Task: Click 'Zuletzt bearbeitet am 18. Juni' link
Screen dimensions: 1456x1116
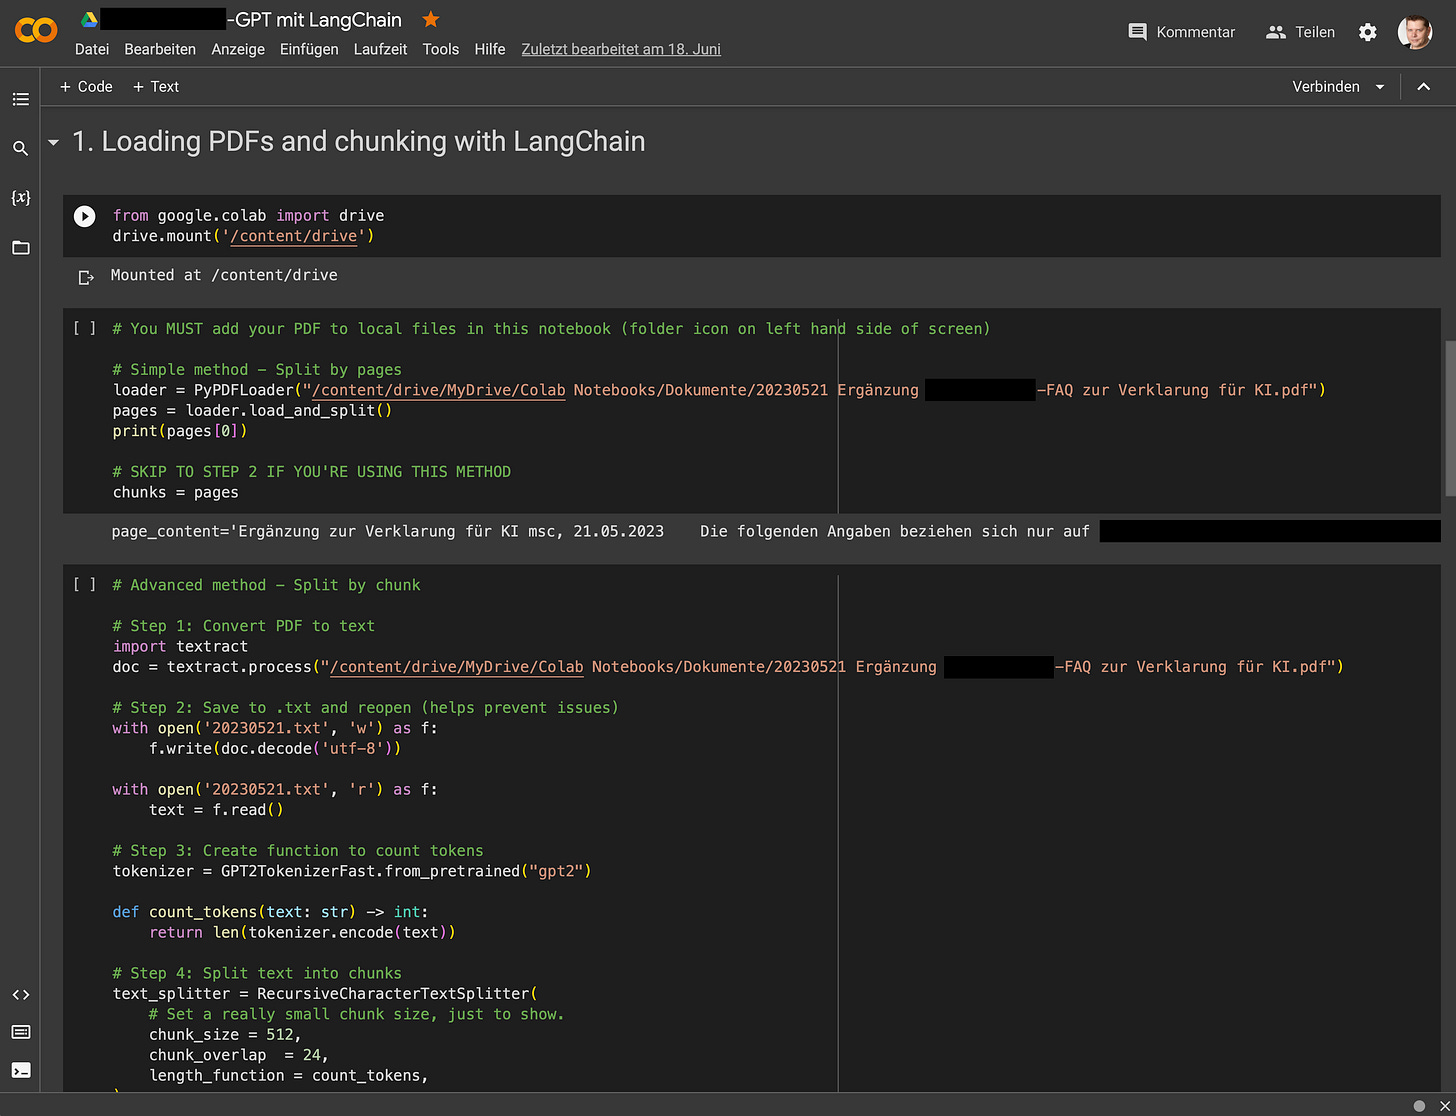Action: pos(621,49)
